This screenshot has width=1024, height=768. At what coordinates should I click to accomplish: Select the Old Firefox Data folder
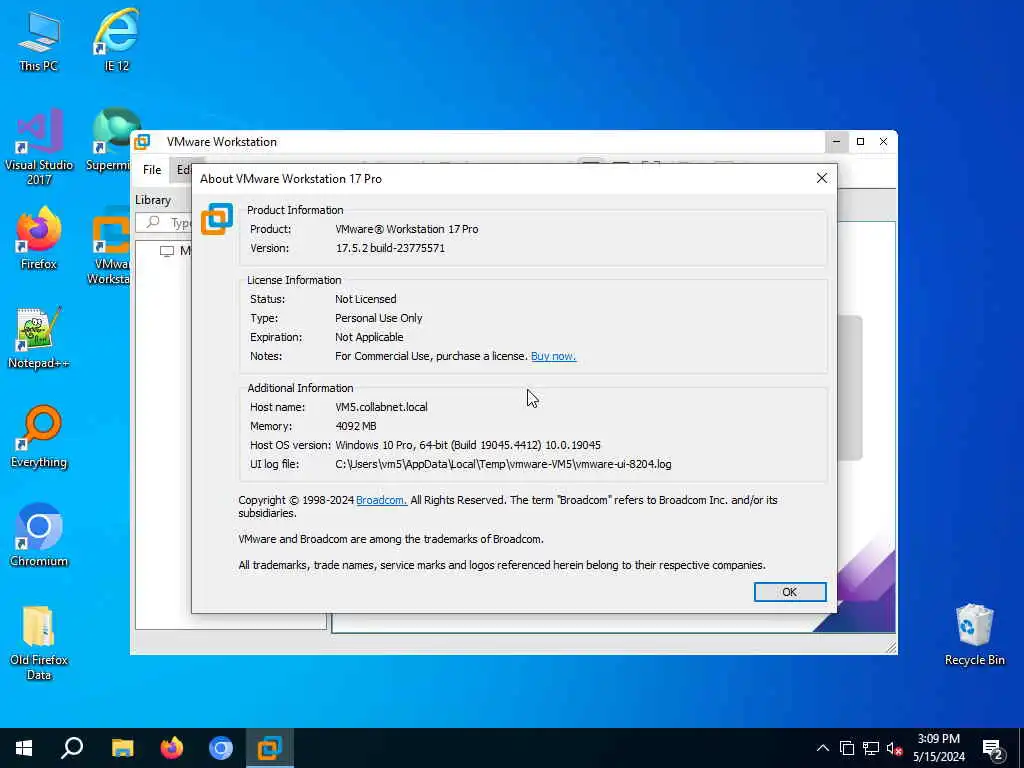(39, 643)
